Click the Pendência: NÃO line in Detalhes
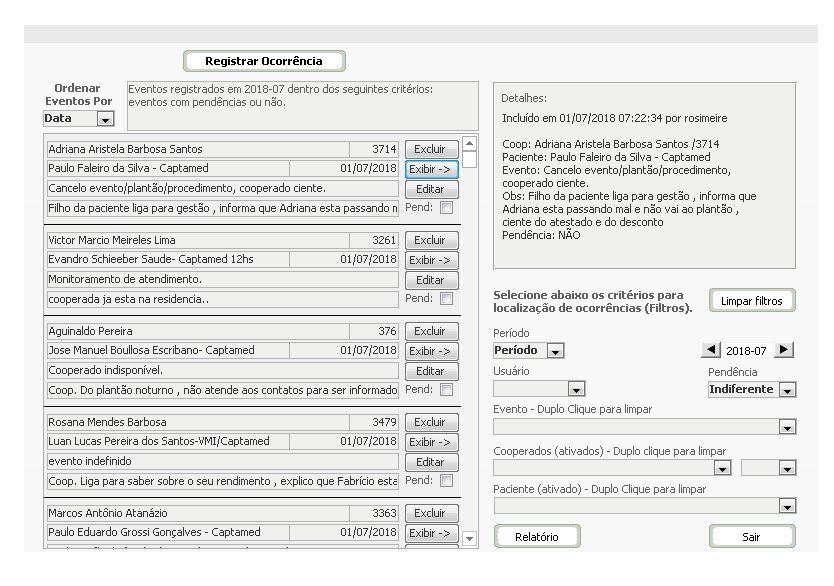This screenshot has width=834, height=586. (x=541, y=236)
